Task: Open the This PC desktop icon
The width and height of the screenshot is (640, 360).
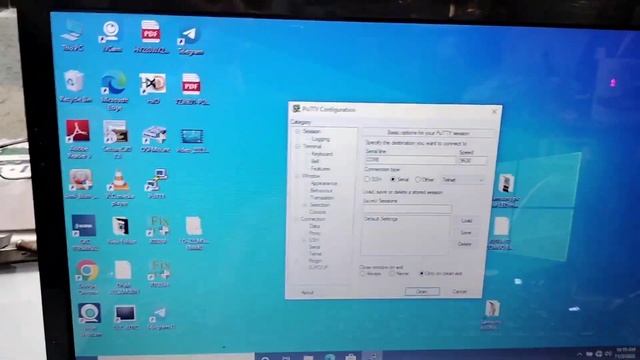Action: 72,36
